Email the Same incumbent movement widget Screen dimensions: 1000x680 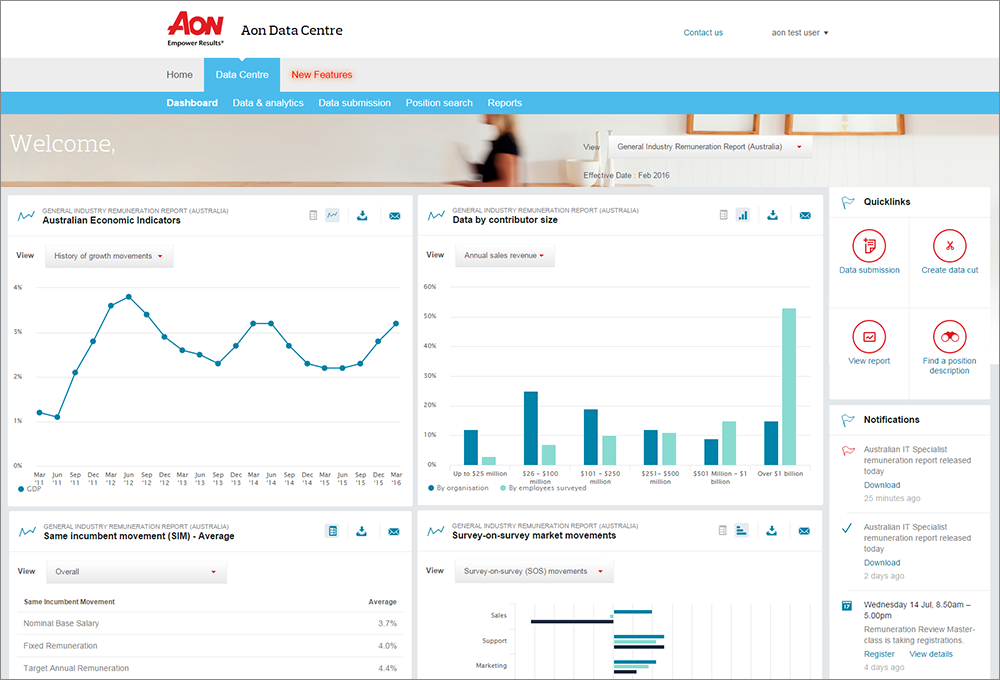tap(394, 531)
